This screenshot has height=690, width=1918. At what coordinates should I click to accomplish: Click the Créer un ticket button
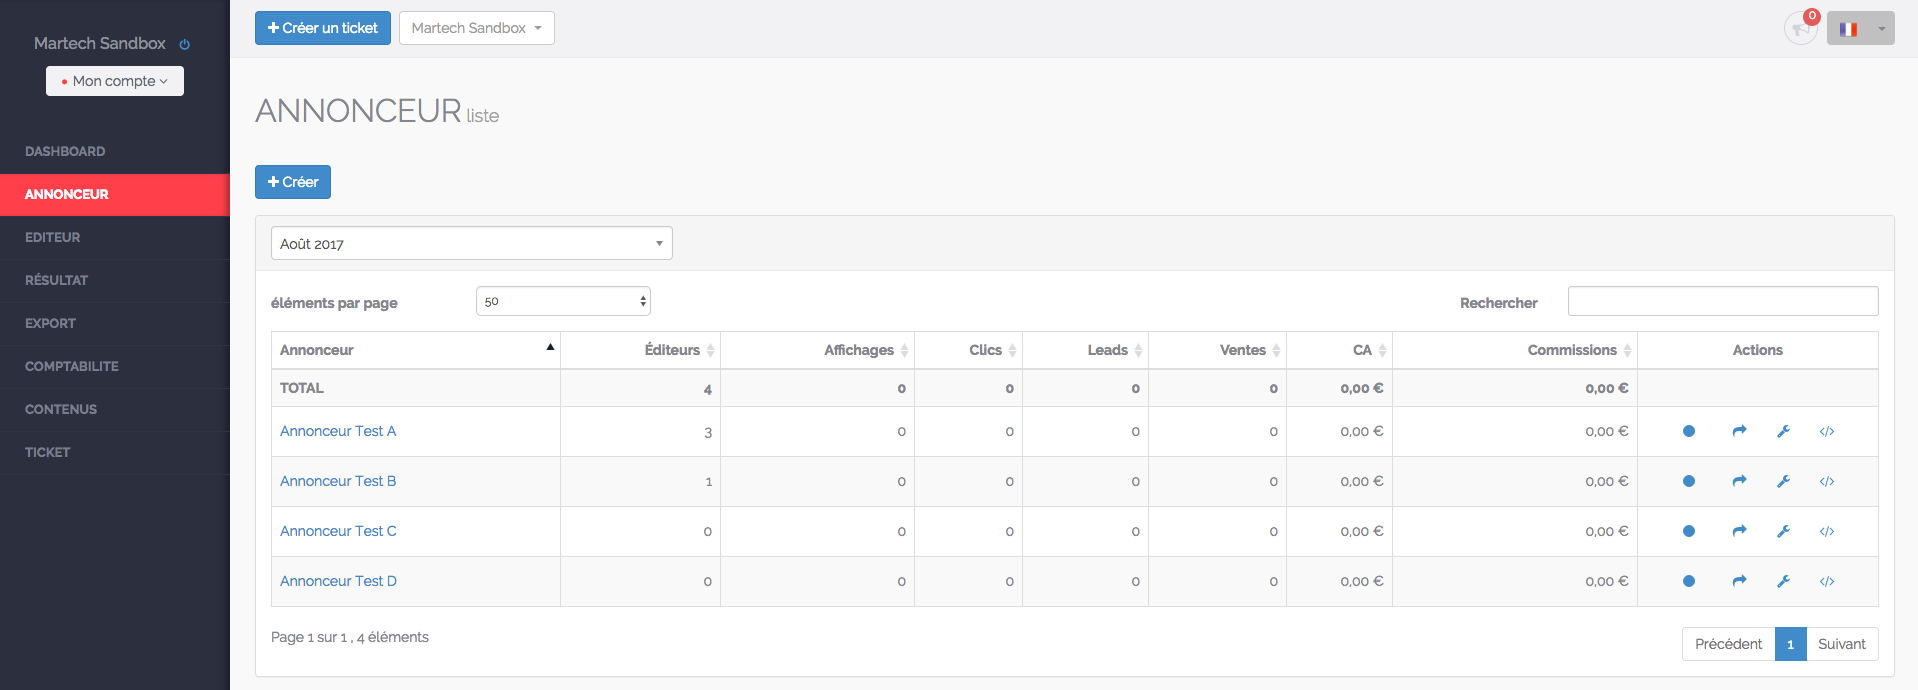[x=323, y=28]
